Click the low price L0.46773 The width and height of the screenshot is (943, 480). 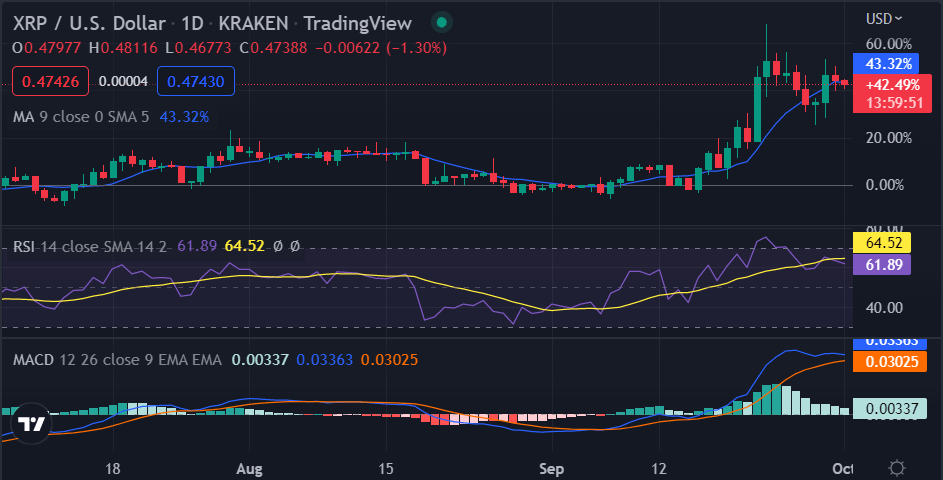(x=198, y=48)
